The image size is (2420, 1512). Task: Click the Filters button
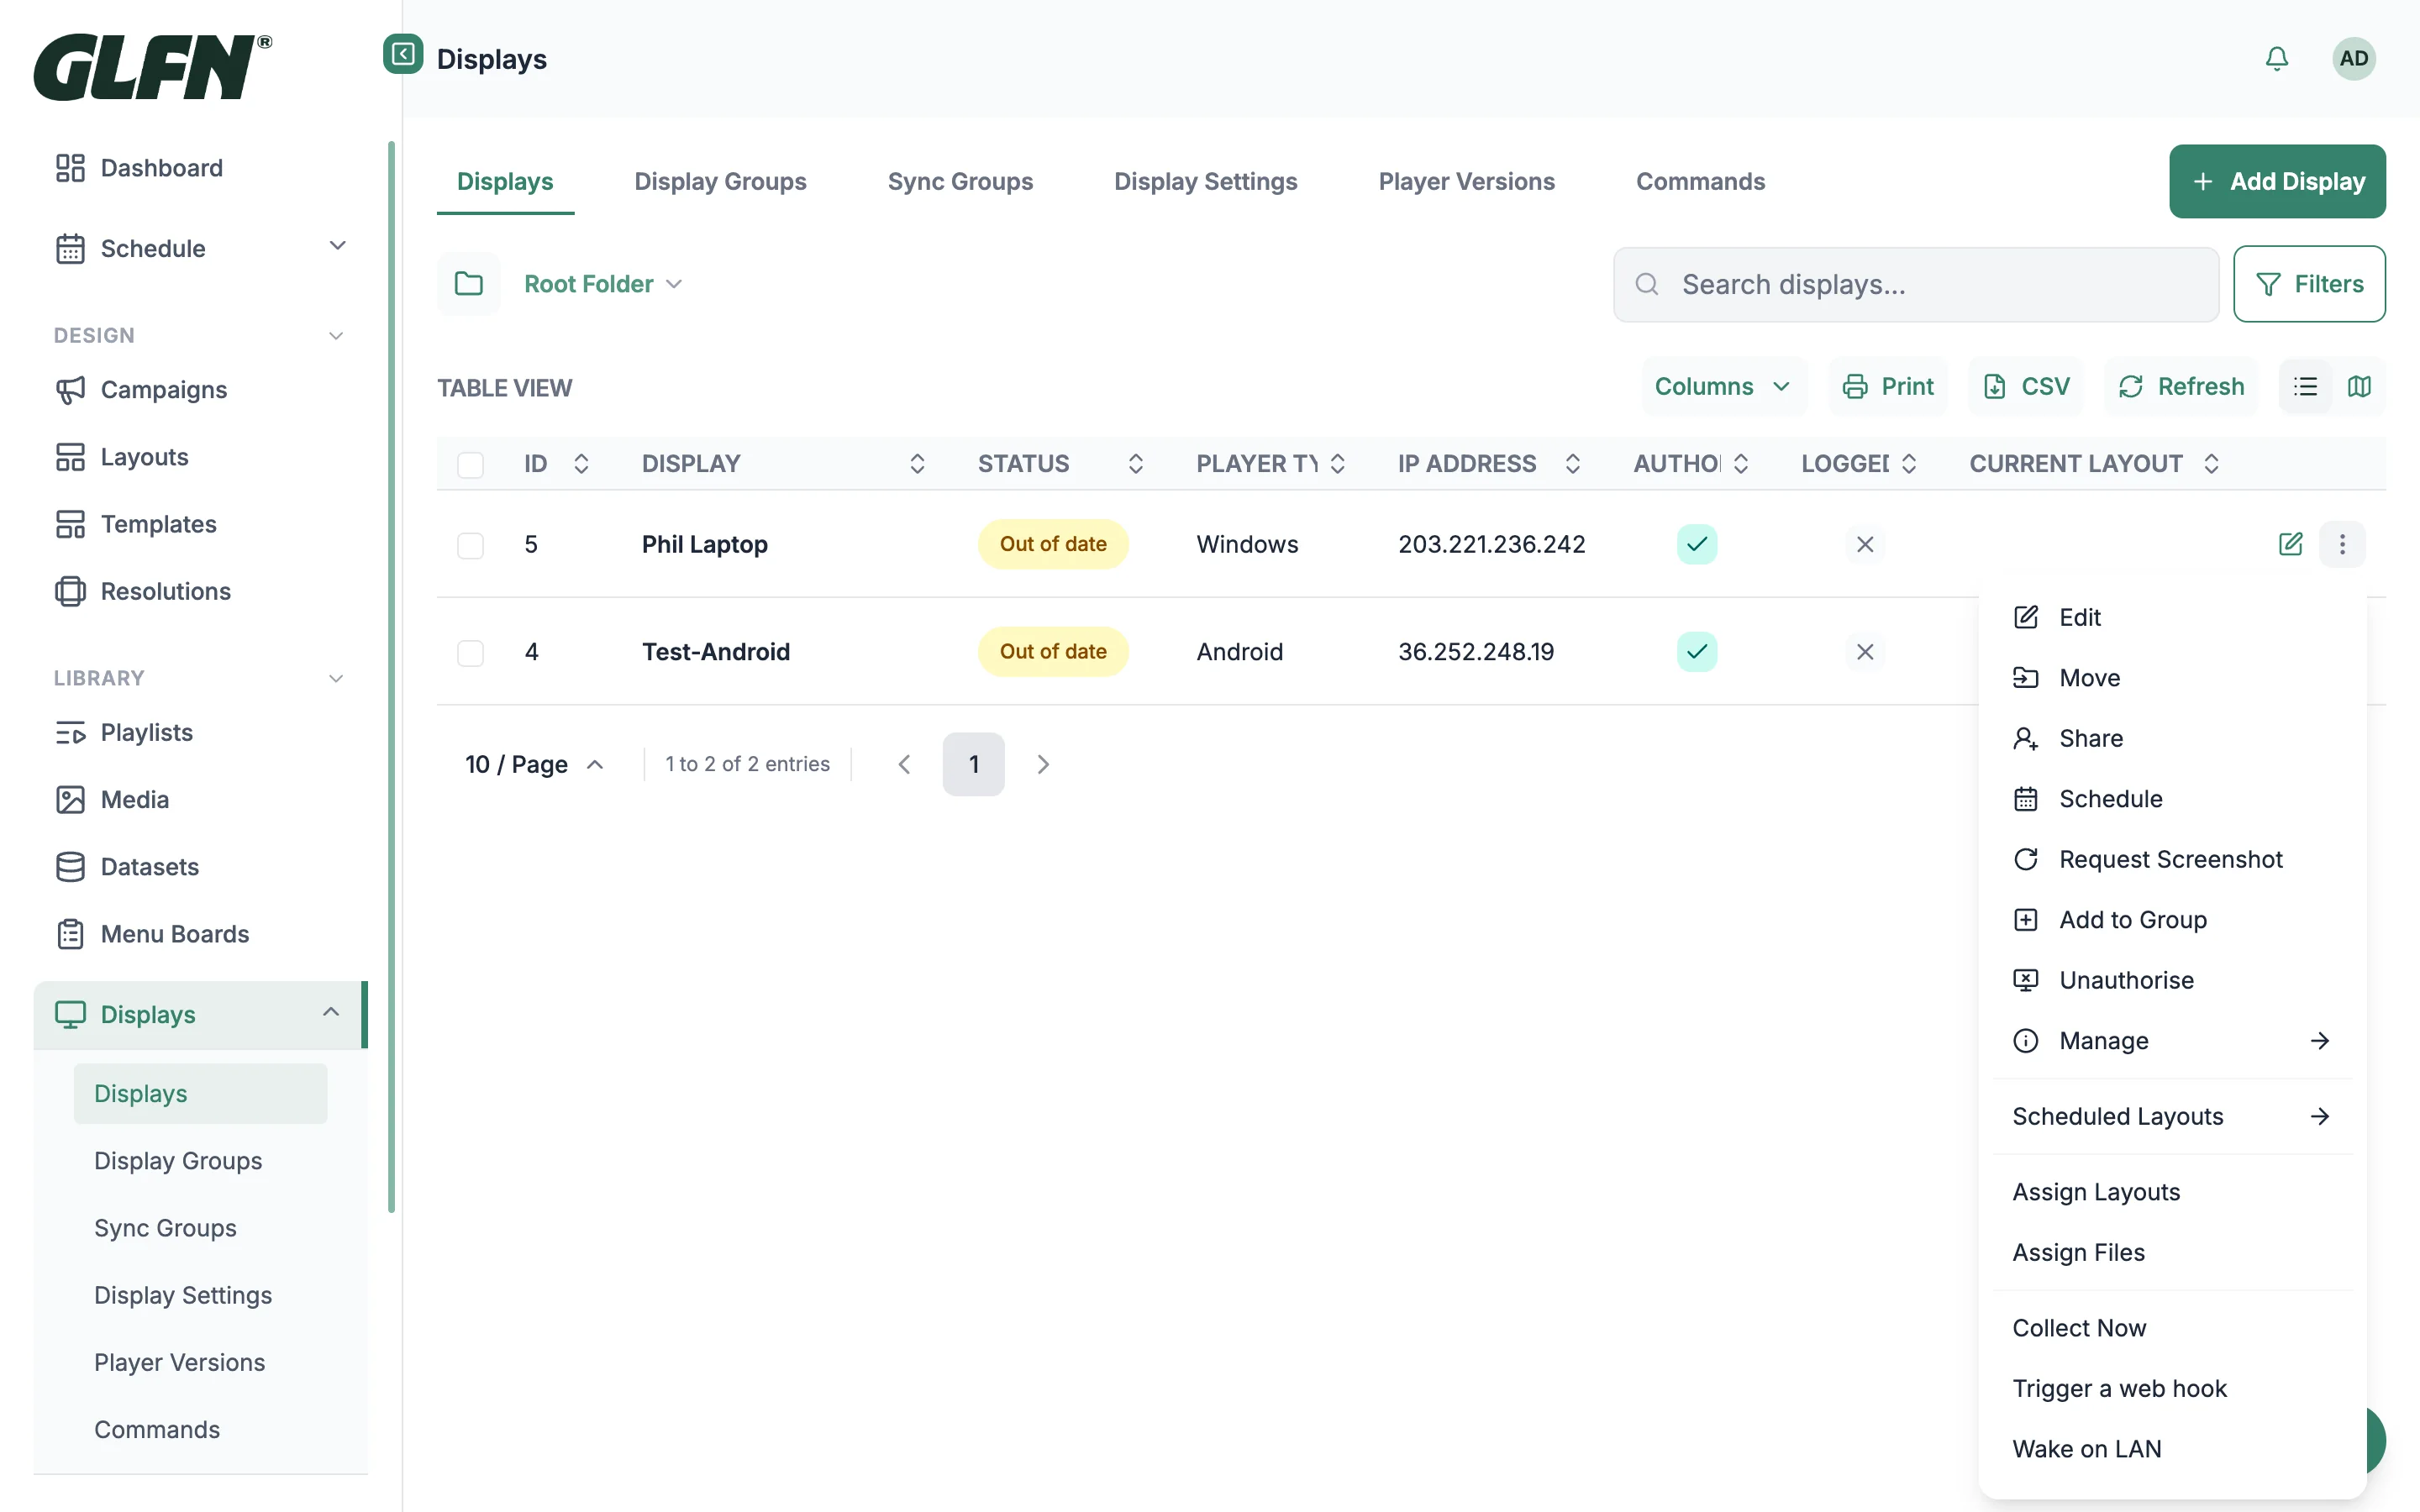click(x=2309, y=284)
